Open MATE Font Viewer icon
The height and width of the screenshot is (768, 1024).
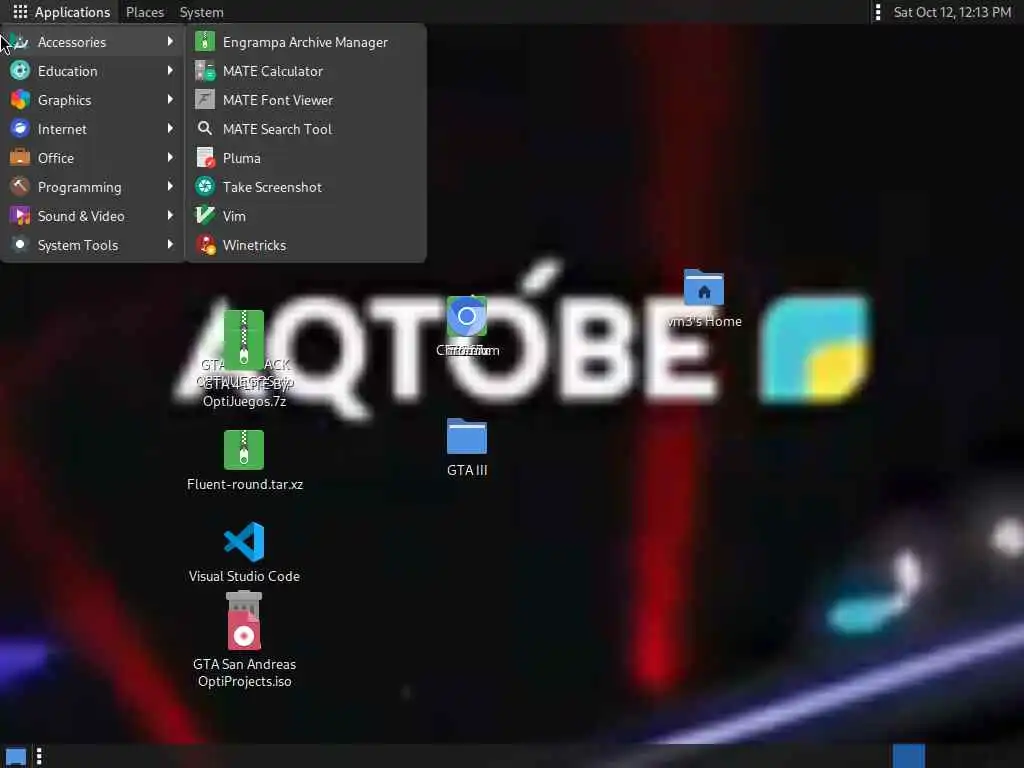(205, 100)
